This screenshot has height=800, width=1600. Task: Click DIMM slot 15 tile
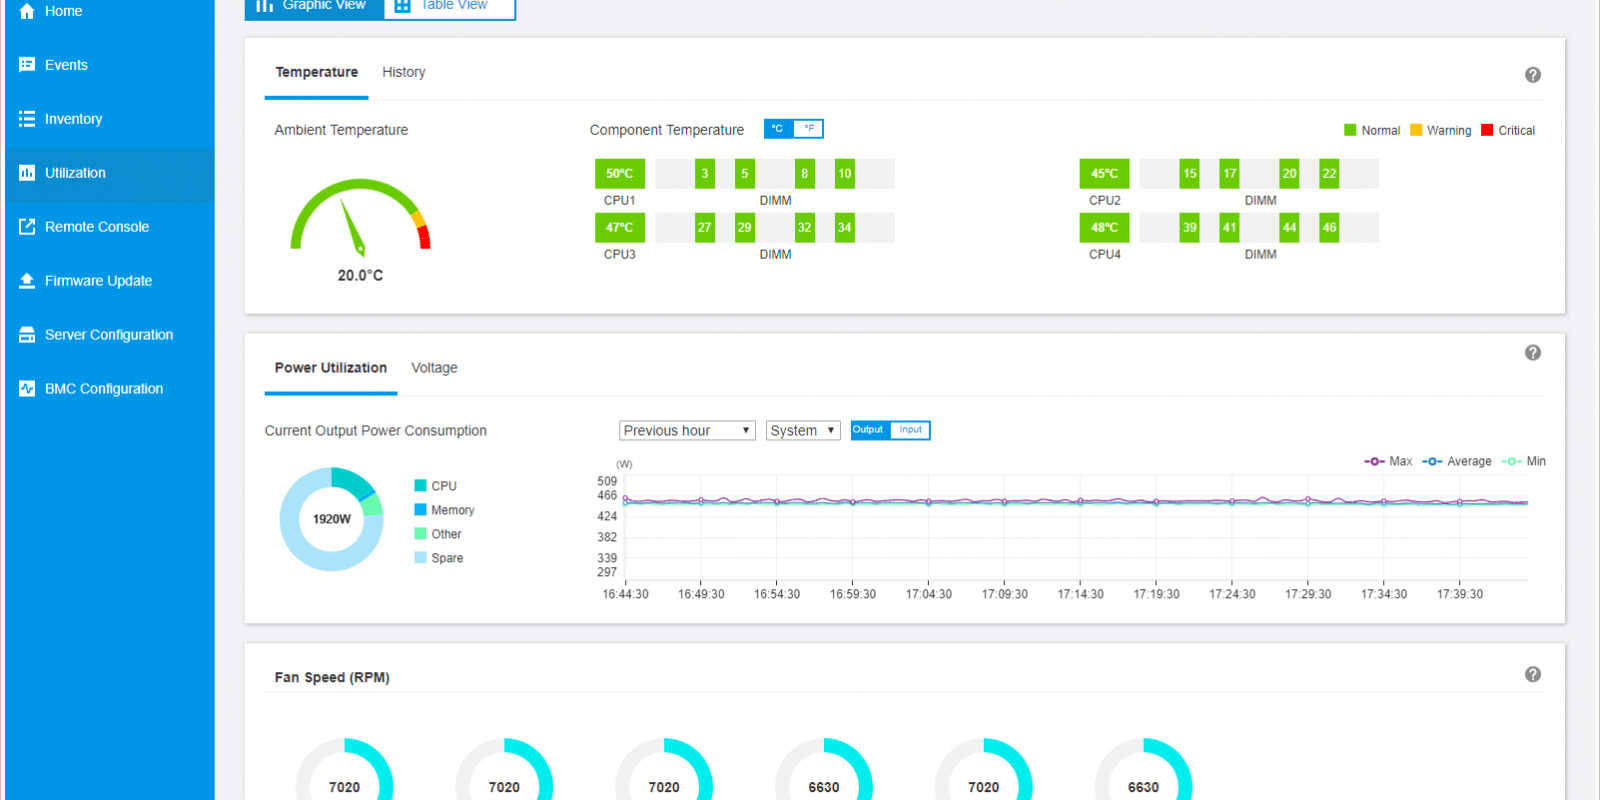pos(1190,173)
